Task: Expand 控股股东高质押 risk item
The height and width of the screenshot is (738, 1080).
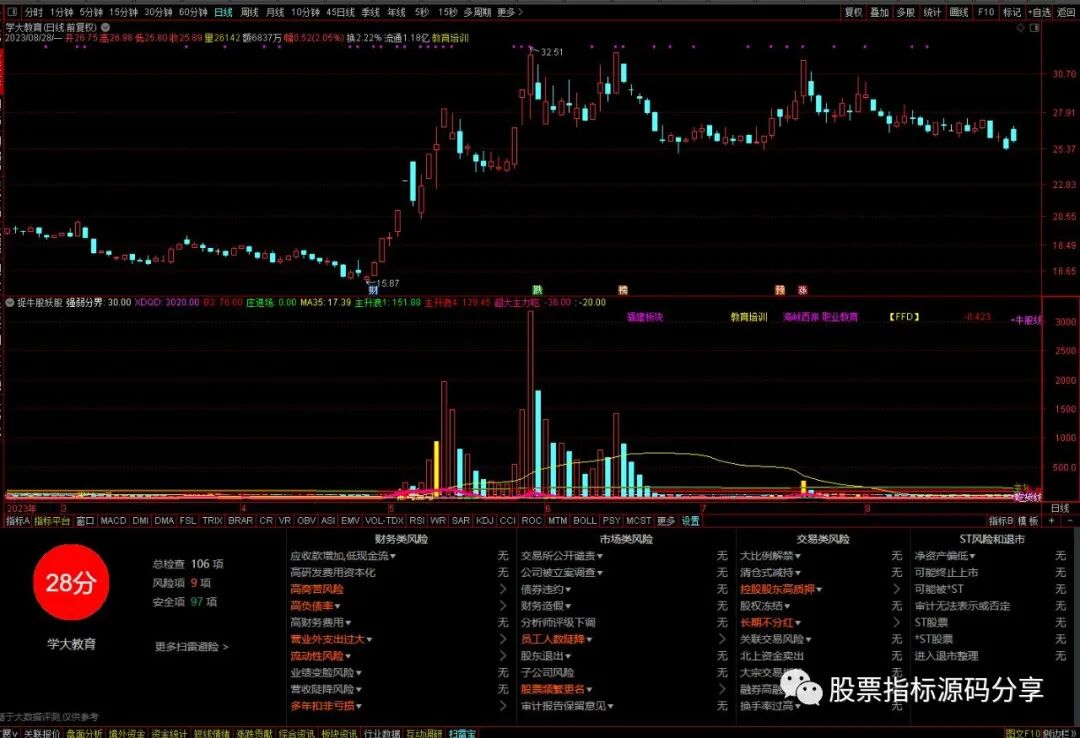Action: [782, 590]
